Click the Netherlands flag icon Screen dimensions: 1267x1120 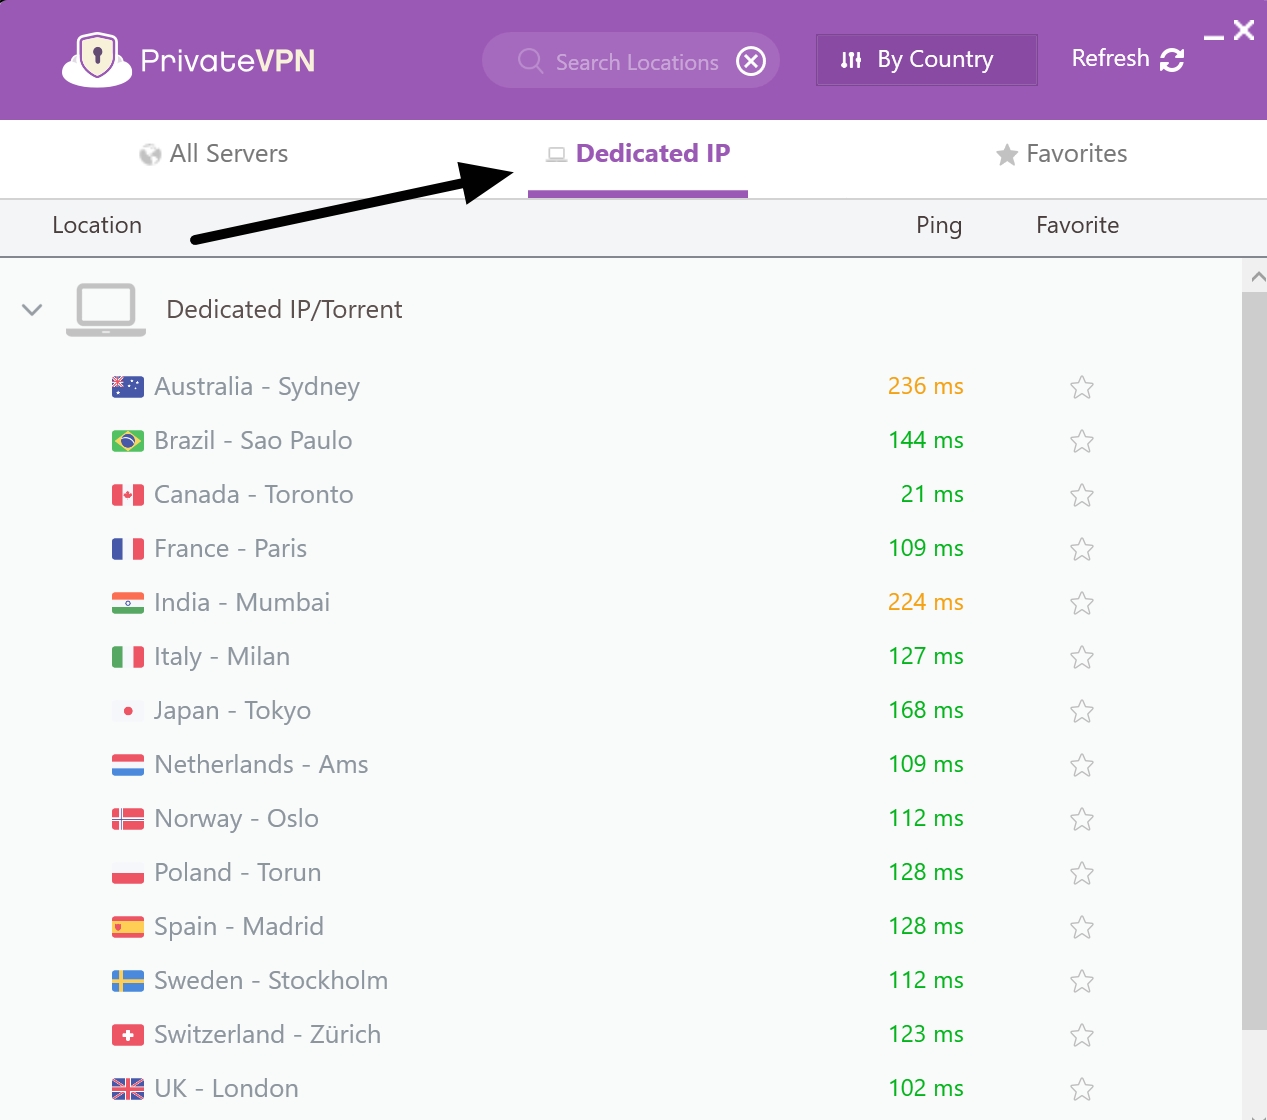click(x=128, y=765)
